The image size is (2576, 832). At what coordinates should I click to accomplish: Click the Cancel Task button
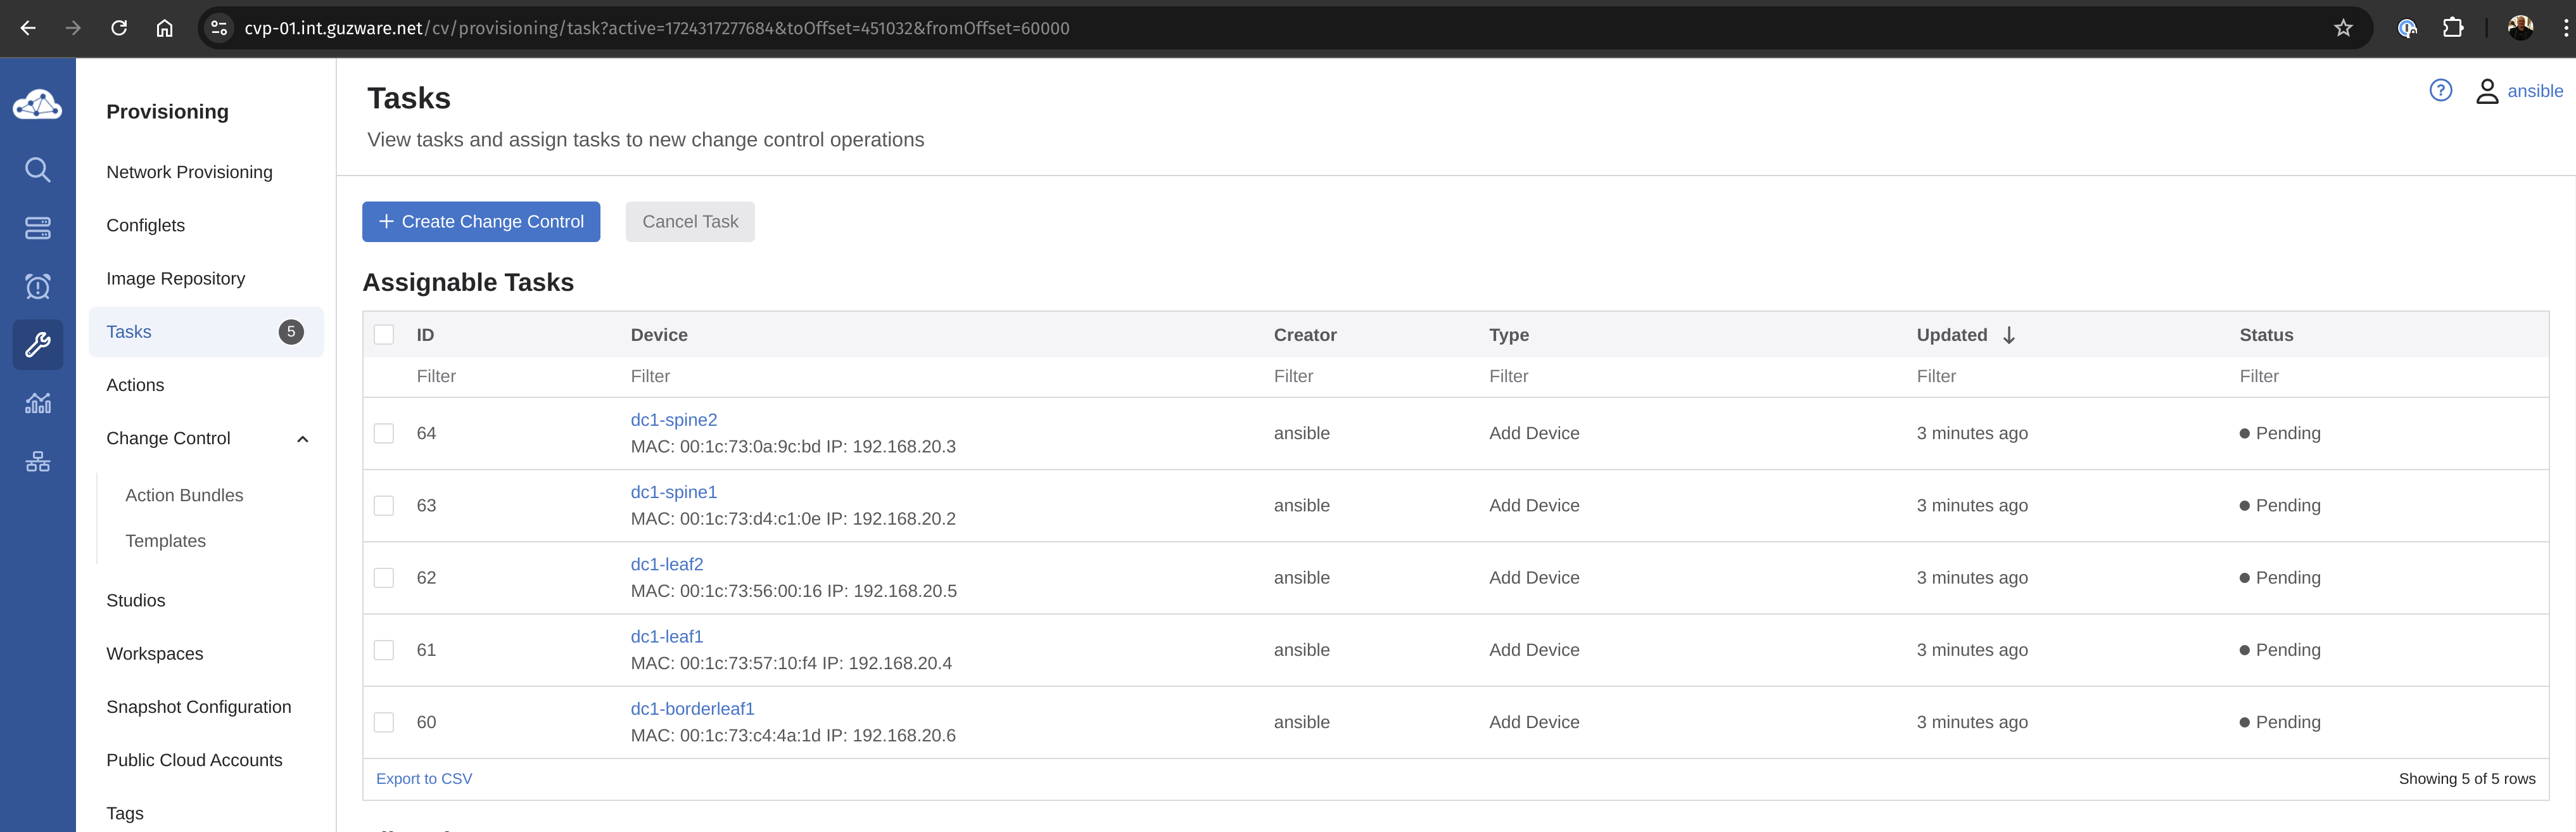(690, 222)
